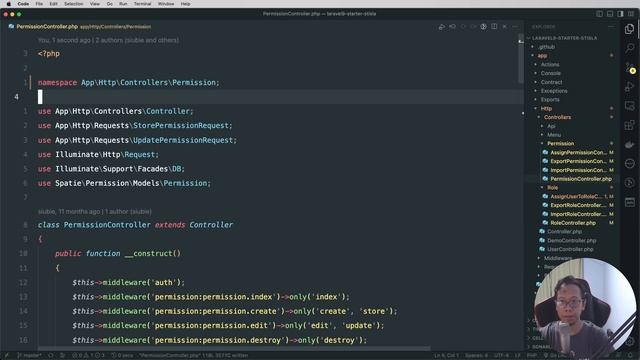Open Source Control view with badge

point(629,68)
